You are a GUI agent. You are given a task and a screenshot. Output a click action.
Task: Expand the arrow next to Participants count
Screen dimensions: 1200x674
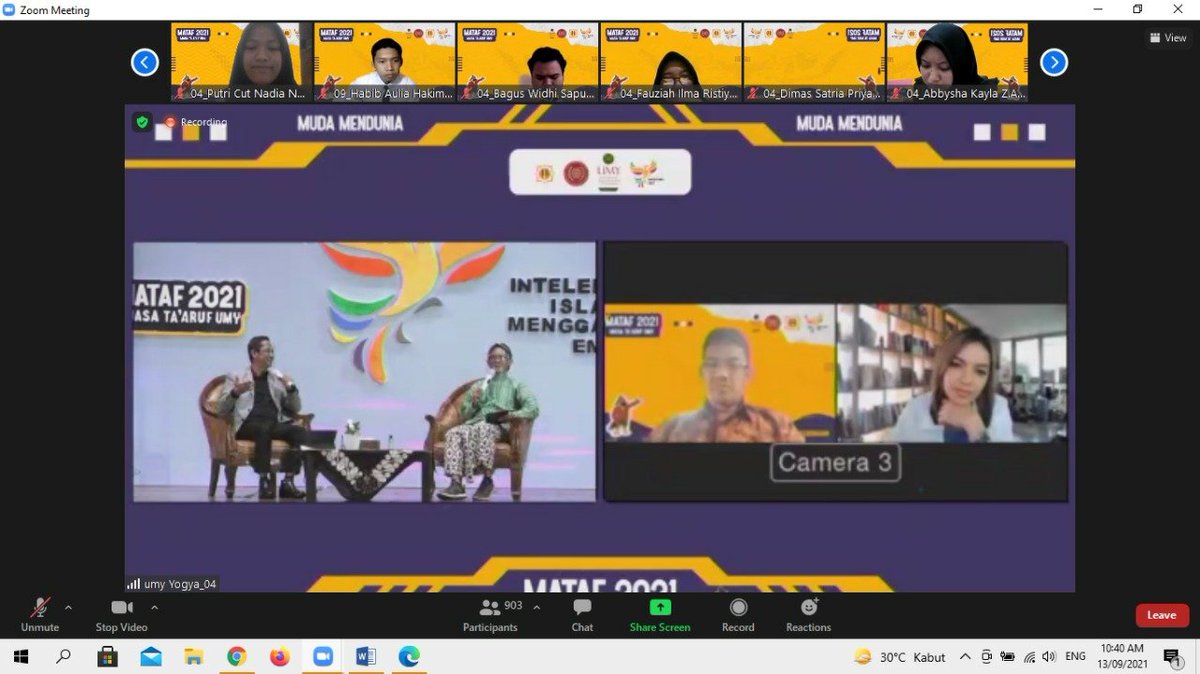pos(536,607)
